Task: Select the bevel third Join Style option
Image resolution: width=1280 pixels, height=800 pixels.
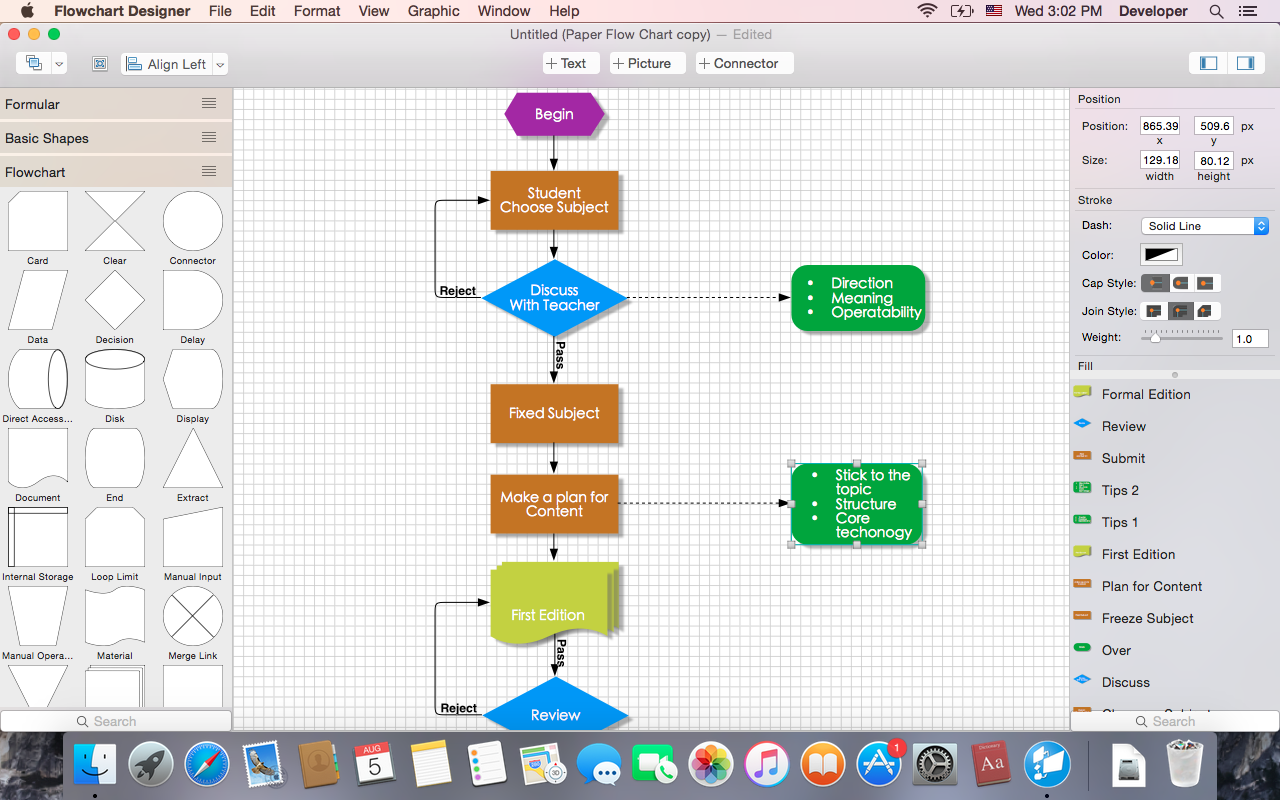Action: tap(1207, 311)
